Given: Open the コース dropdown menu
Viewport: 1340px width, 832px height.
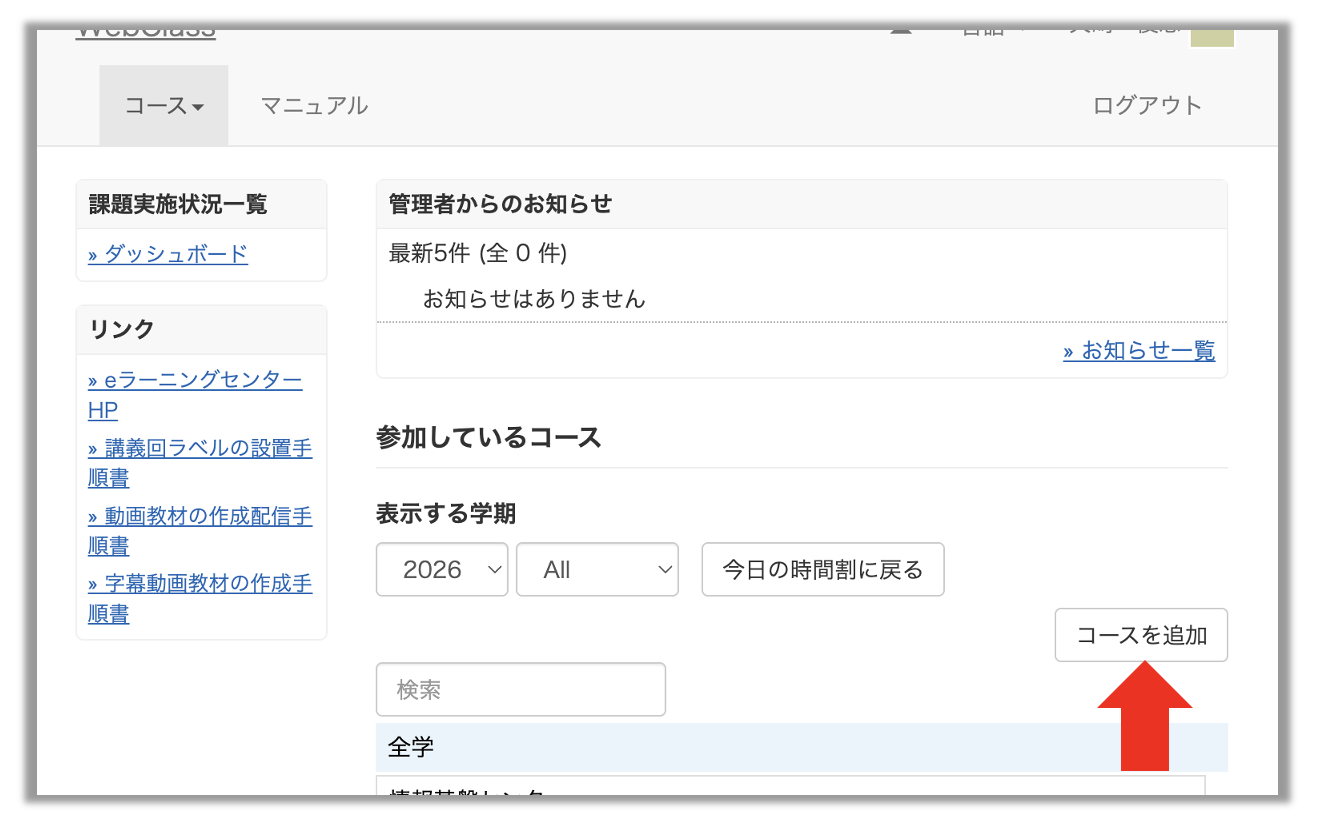Looking at the screenshot, I should pyautogui.click(x=164, y=105).
